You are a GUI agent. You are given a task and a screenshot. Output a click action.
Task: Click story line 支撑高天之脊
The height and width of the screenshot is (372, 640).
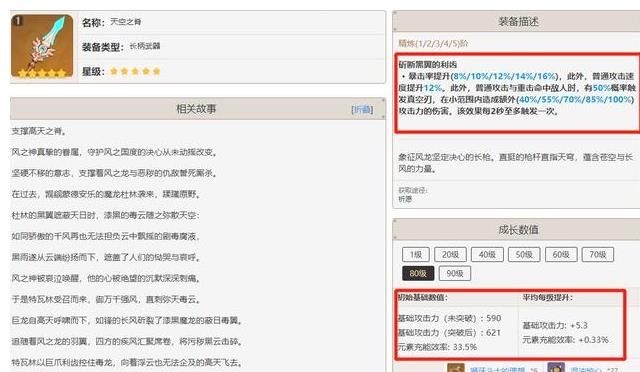[x=39, y=131]
